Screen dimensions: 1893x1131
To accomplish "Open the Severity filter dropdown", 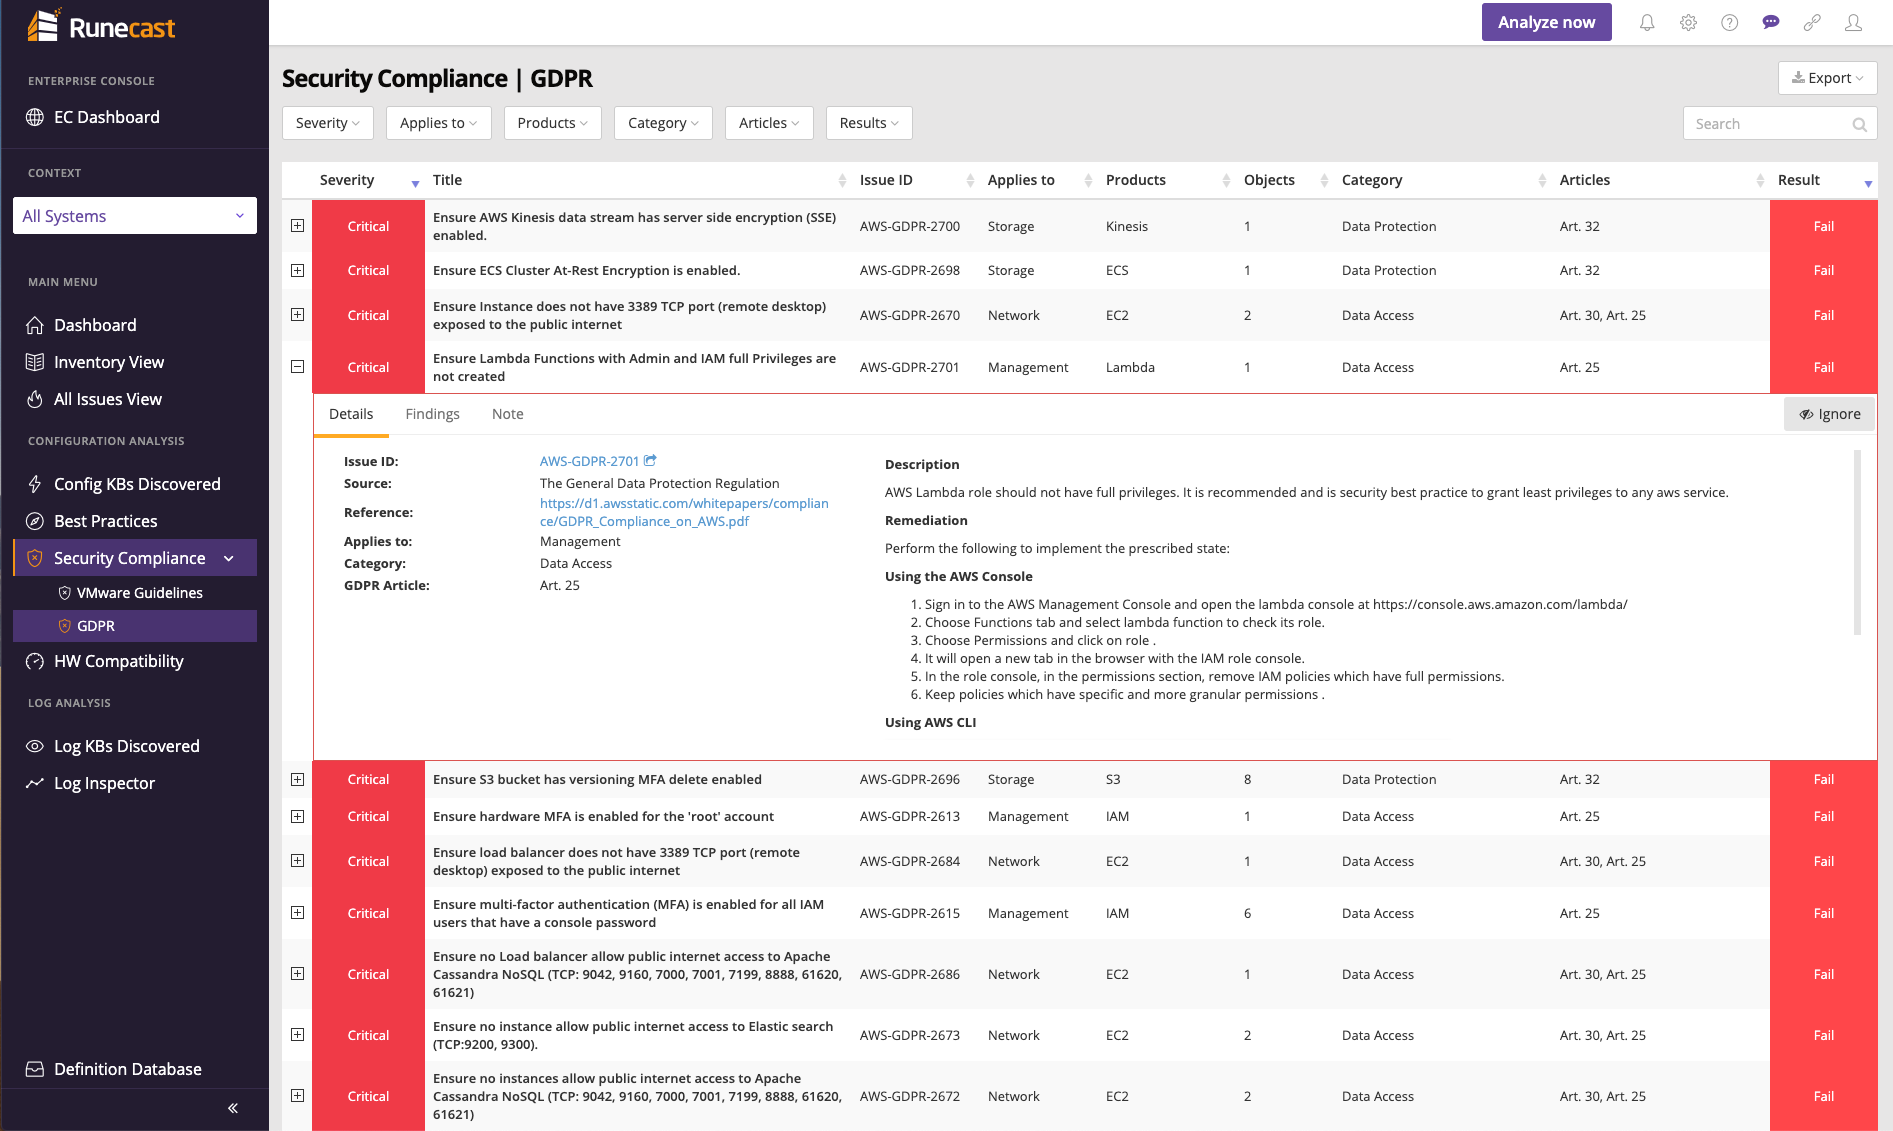I will tap(327, 123).
